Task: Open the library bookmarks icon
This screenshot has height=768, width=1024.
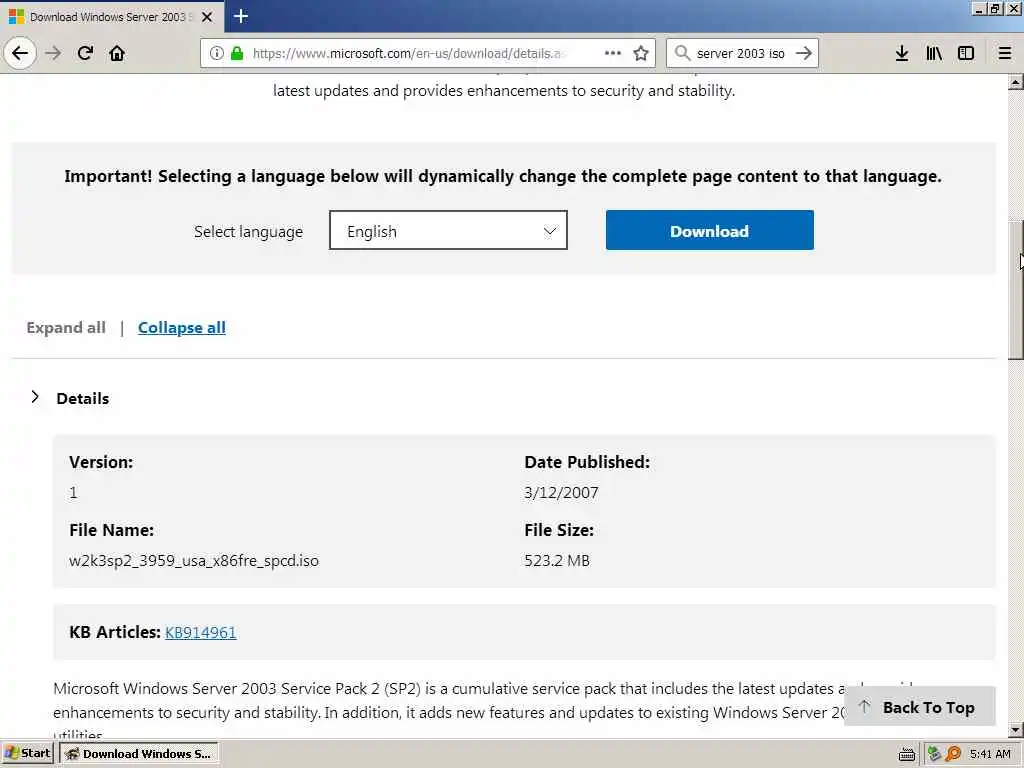Action: 934,53
